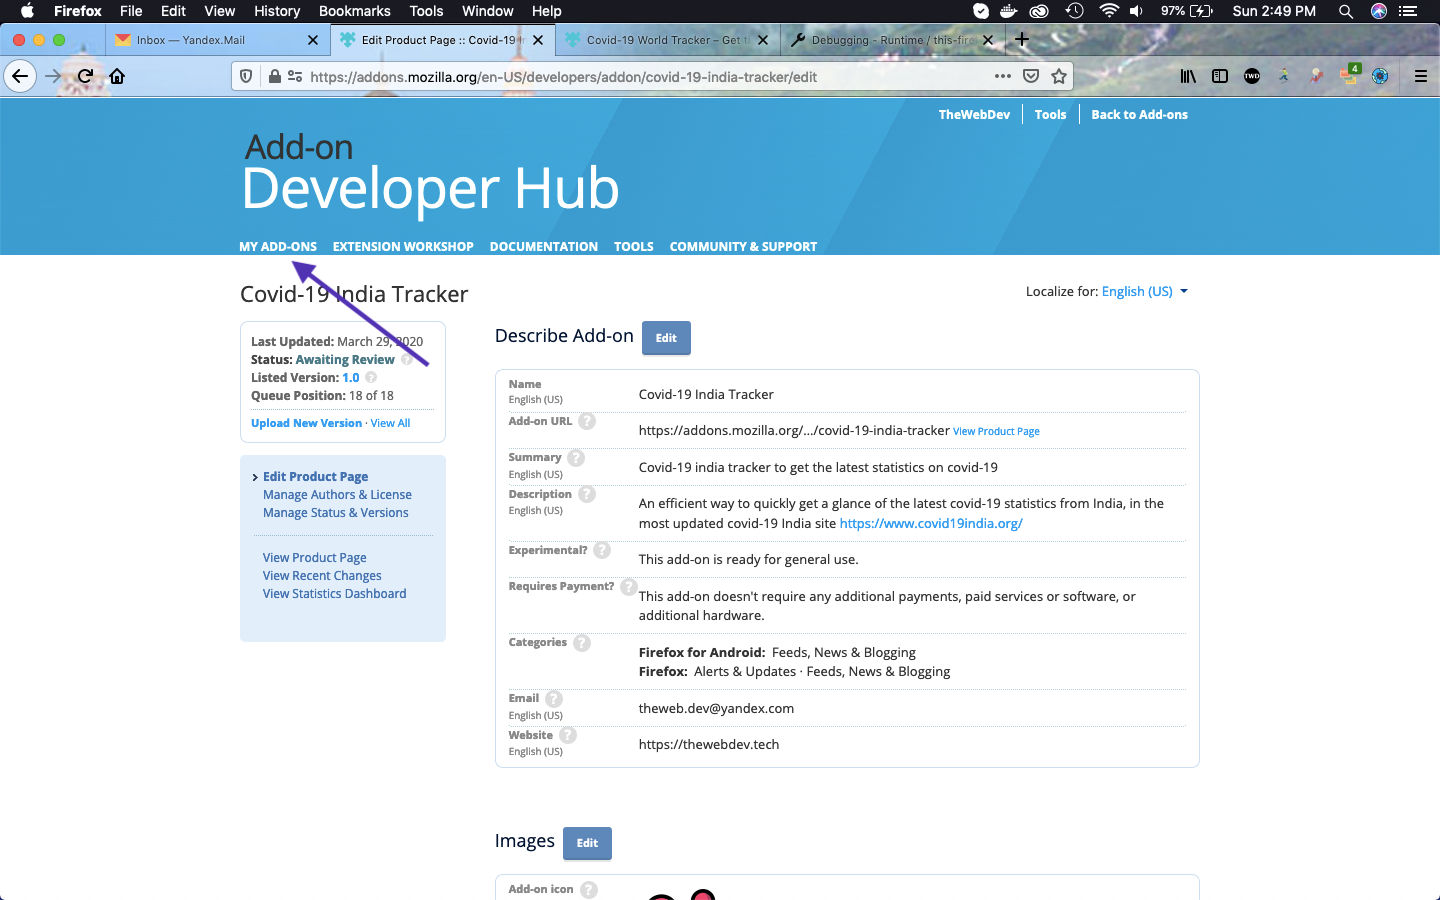Open macOS Spotlight search icon
Viewport: 1440px width, 900px height.
point(1346,11)
